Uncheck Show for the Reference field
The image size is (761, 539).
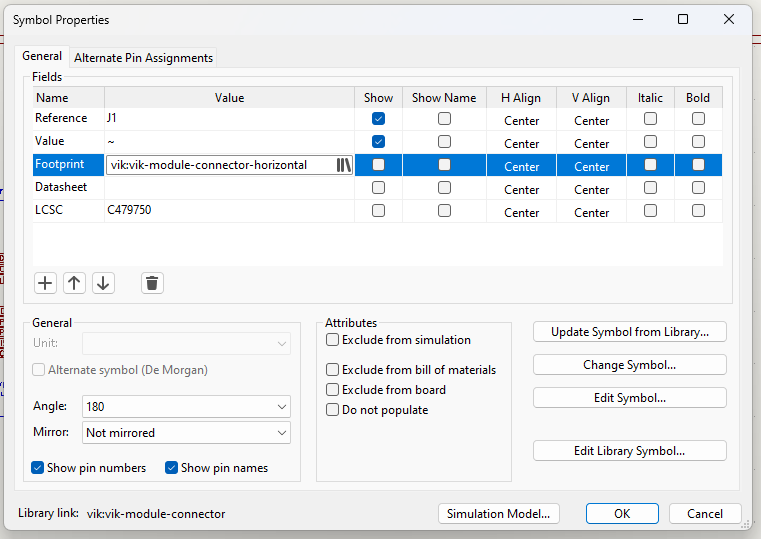(x=379, y=119)
